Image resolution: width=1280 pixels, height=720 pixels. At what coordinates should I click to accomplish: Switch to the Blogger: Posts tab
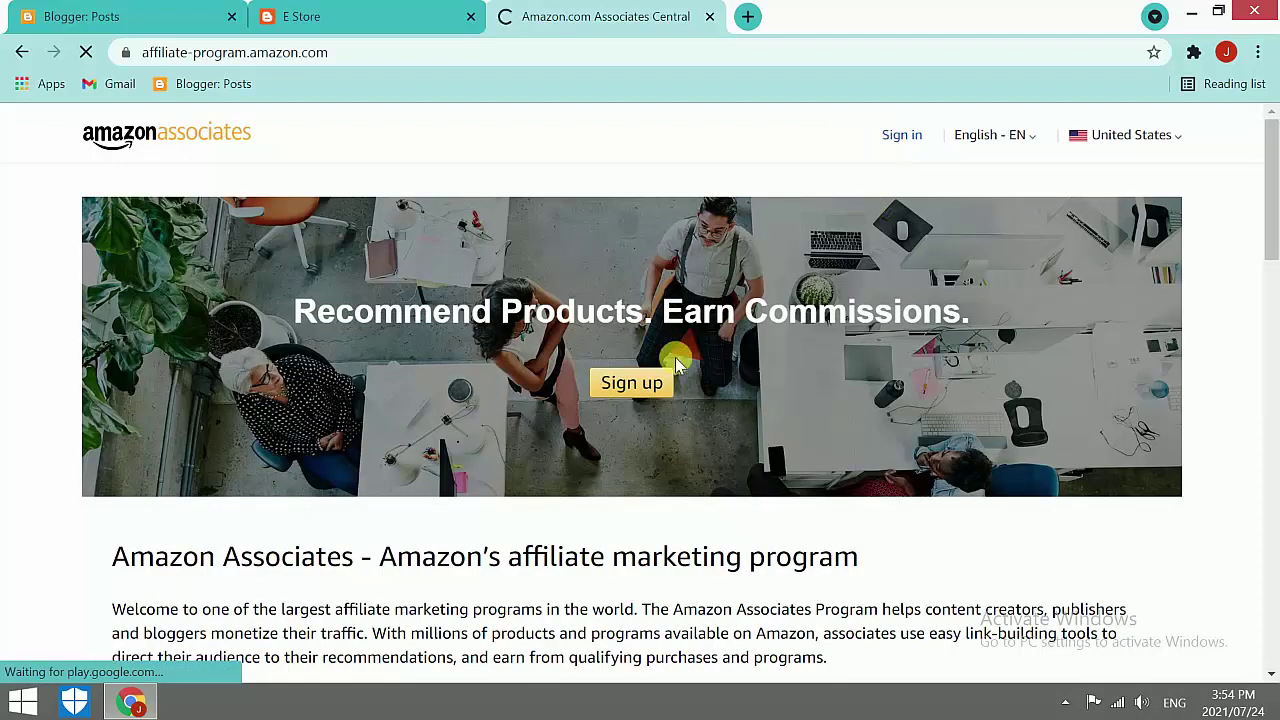pyautogui.click(x=125, y=16)
